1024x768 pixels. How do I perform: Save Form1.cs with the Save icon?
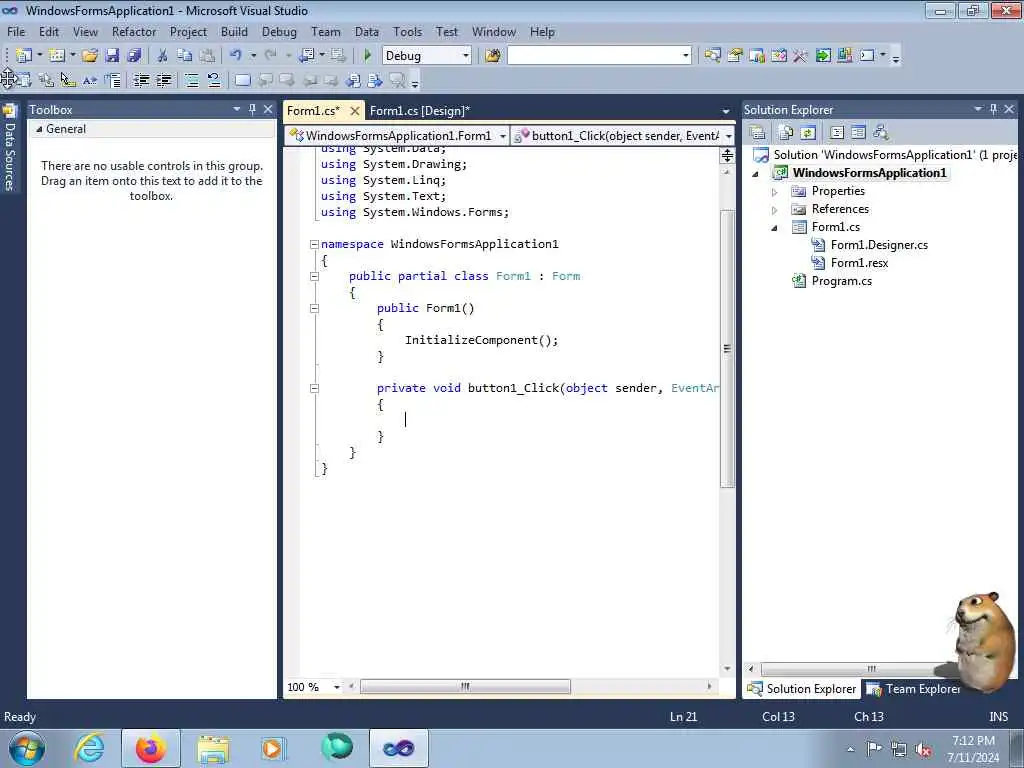[x=112, y=56]
